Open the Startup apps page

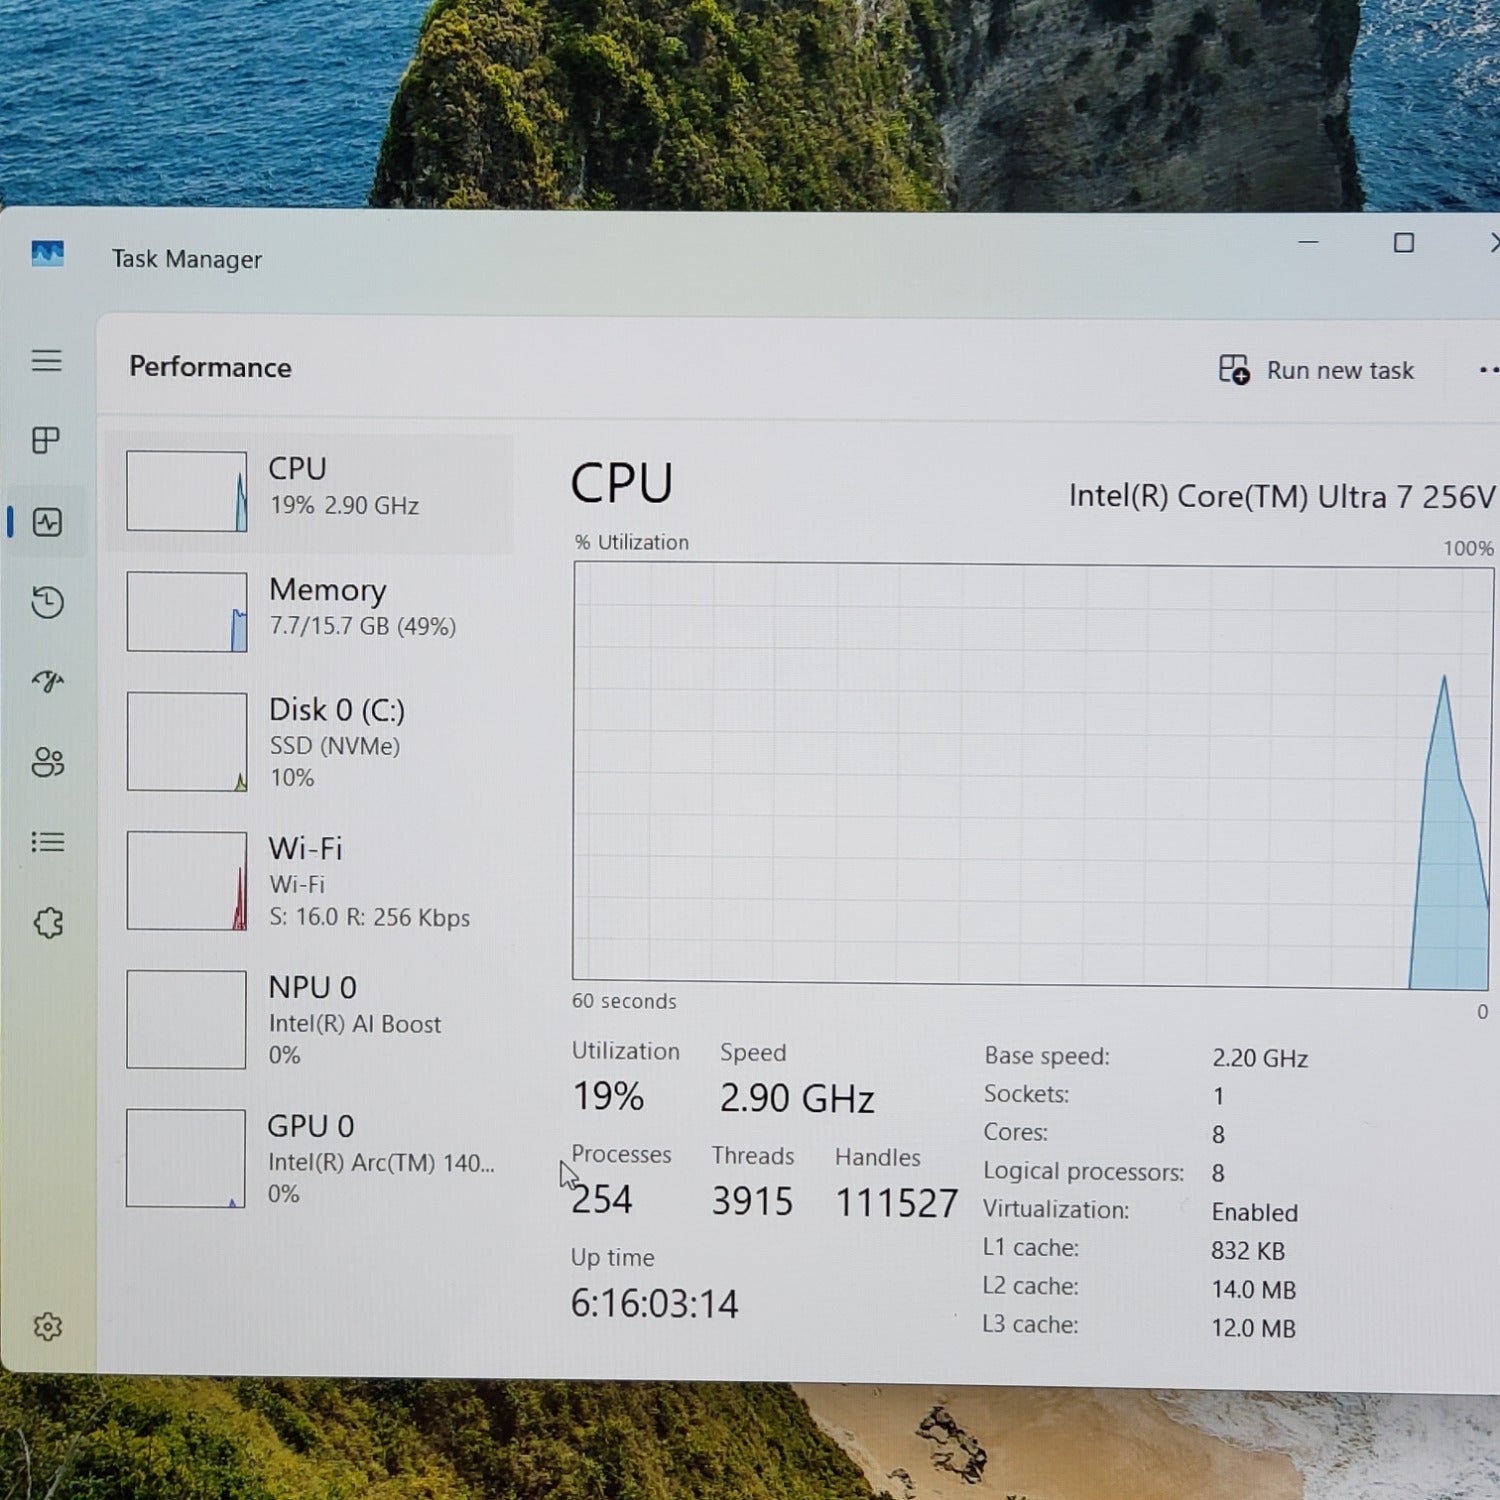click(47, 682)
